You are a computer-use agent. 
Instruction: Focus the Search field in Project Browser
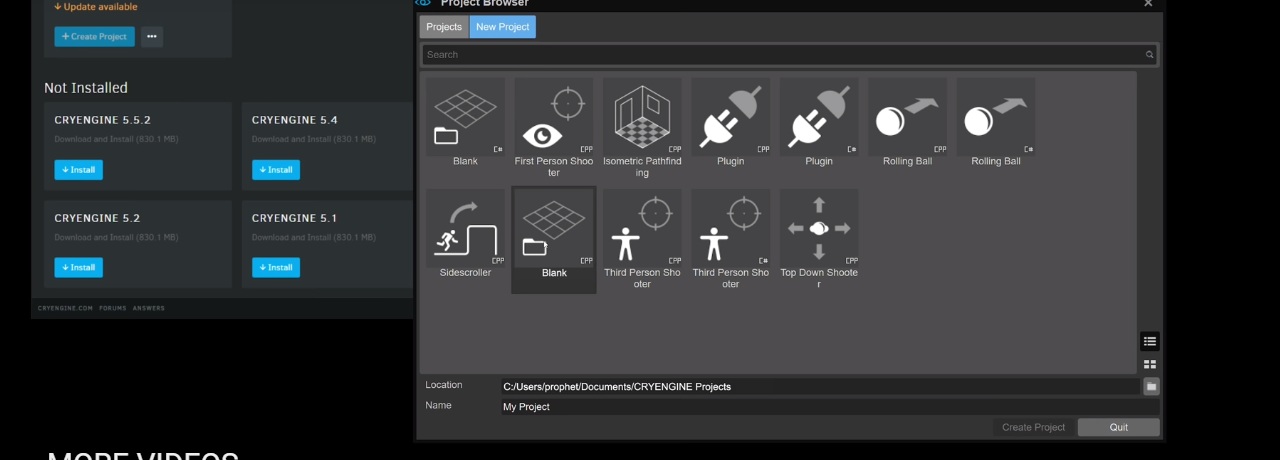[x=789, y=55]
